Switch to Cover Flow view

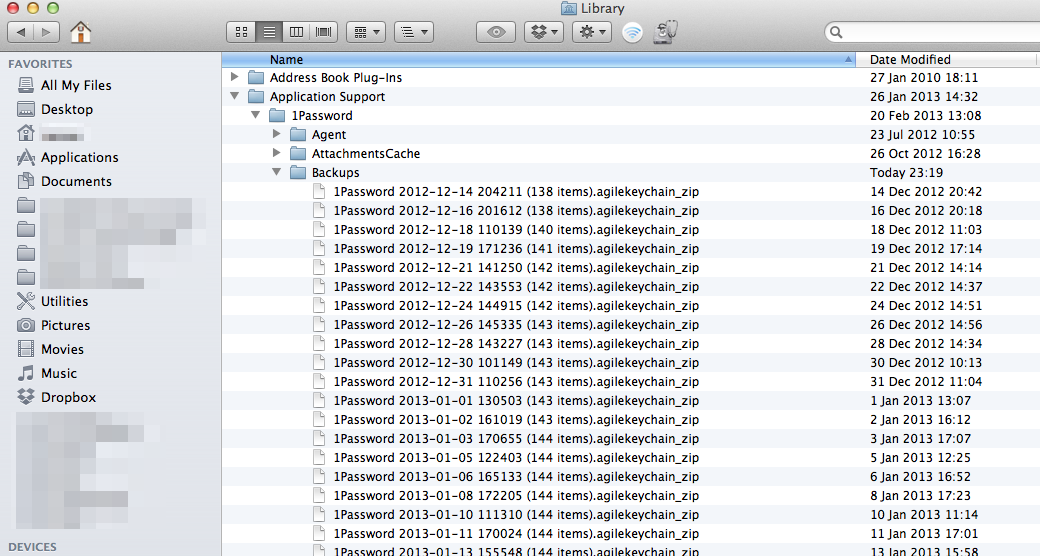click(324, 32)
